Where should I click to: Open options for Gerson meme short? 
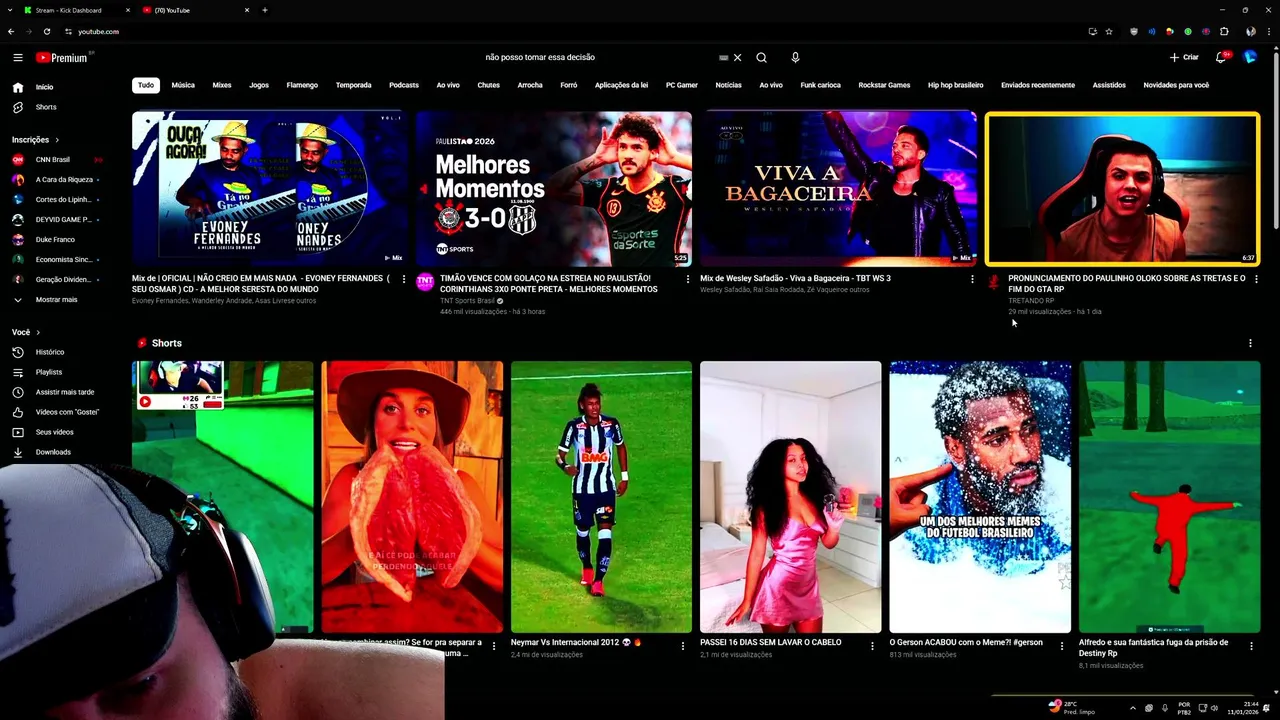pos(1062,646)
